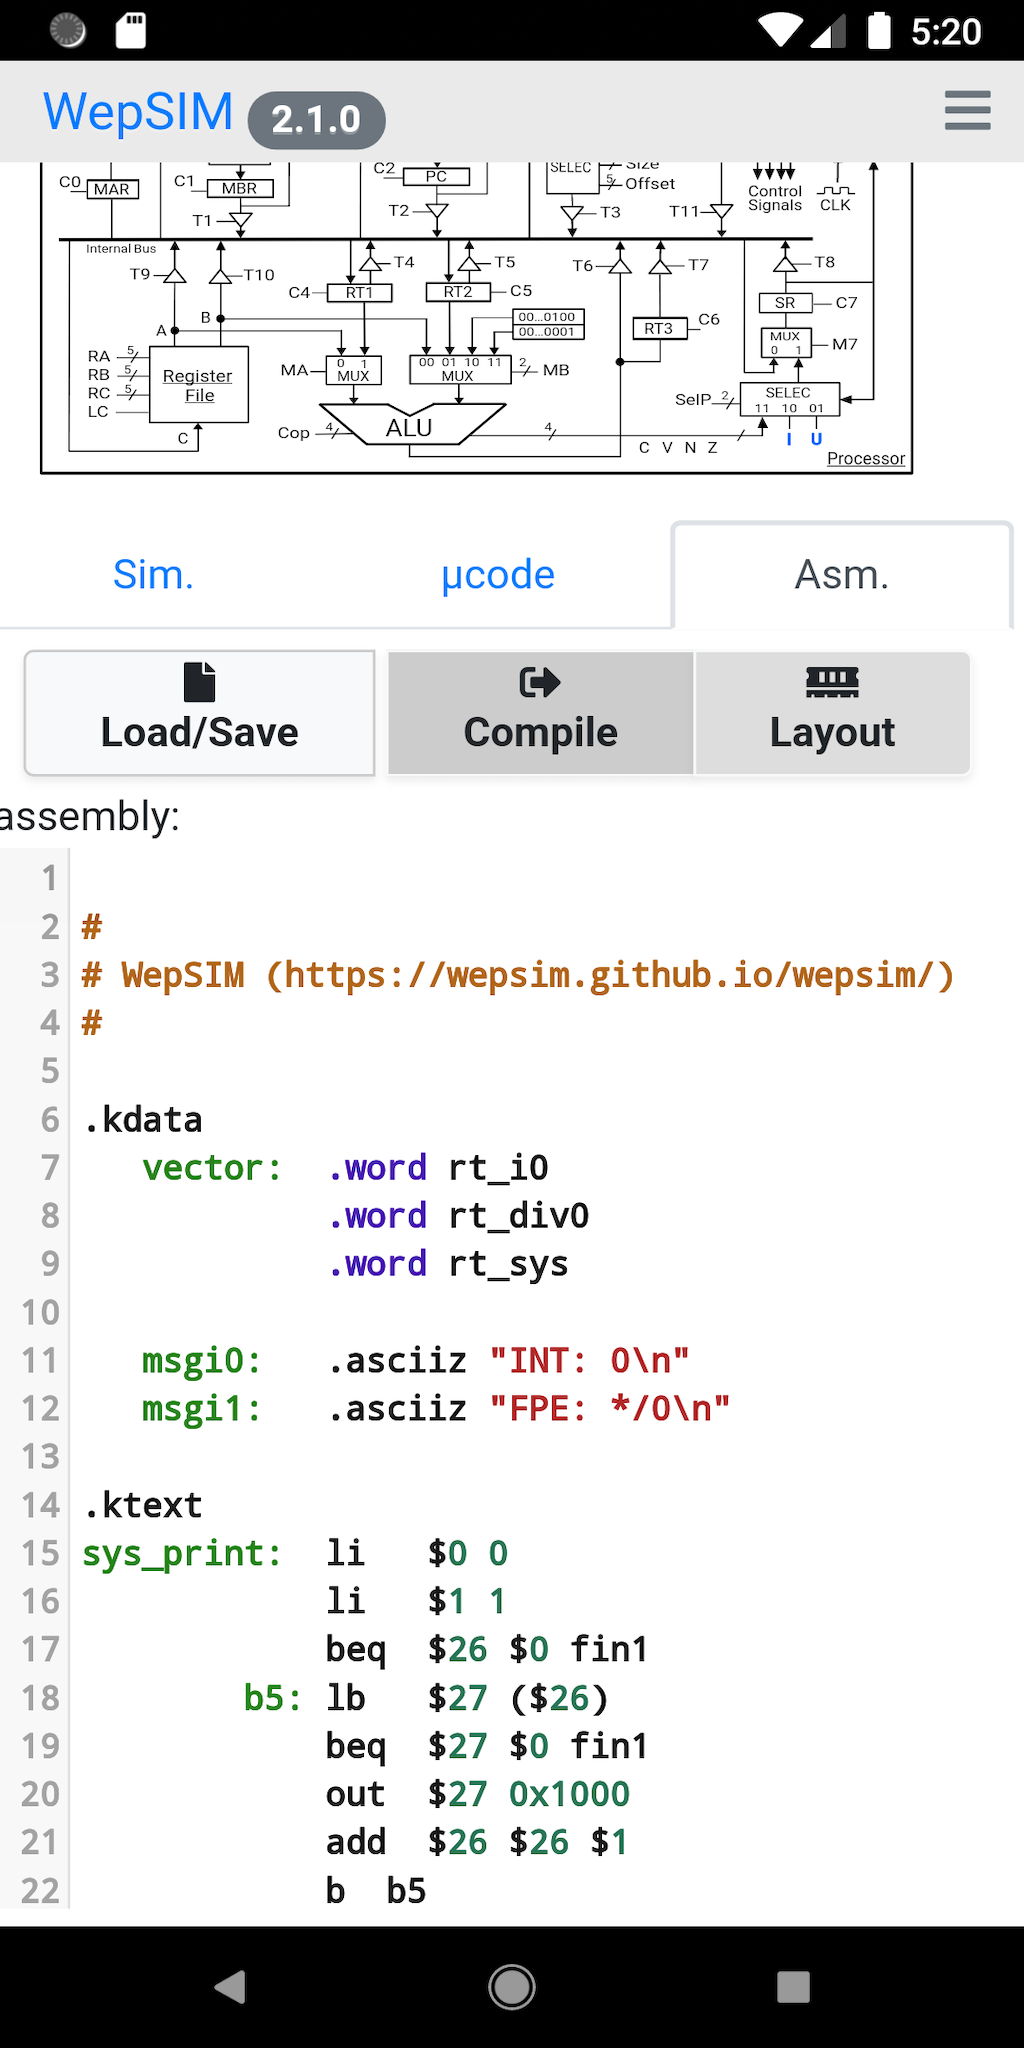Click the 'b5:' label in code
Image resolution: width=1024 pixels, height=2048 pixels.
[273, 1698]
